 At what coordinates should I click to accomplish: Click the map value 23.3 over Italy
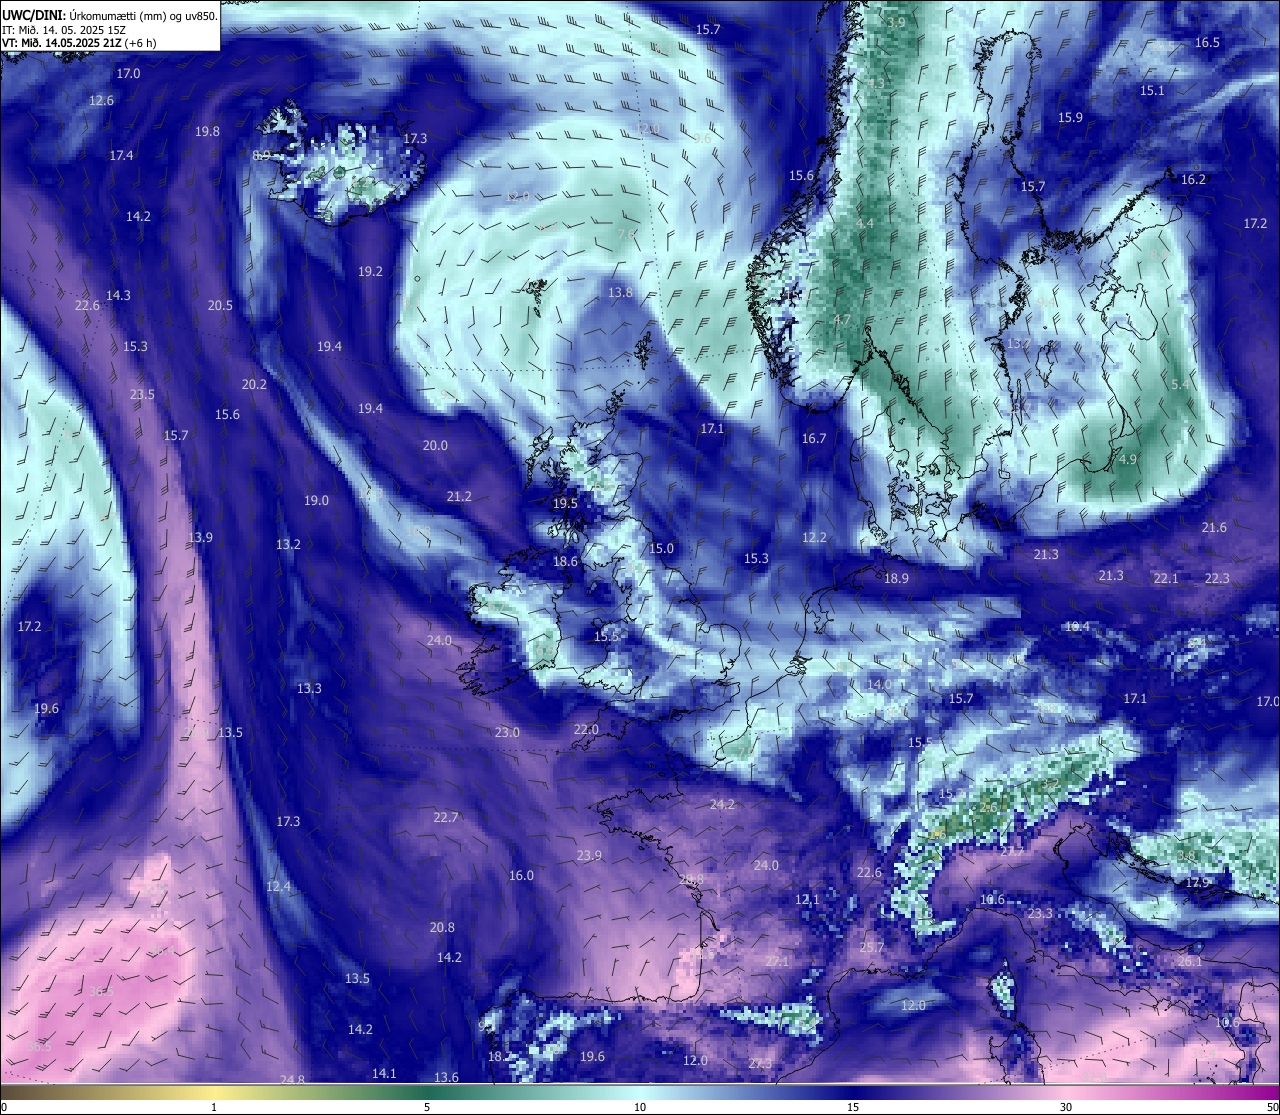coord(1040,913)
